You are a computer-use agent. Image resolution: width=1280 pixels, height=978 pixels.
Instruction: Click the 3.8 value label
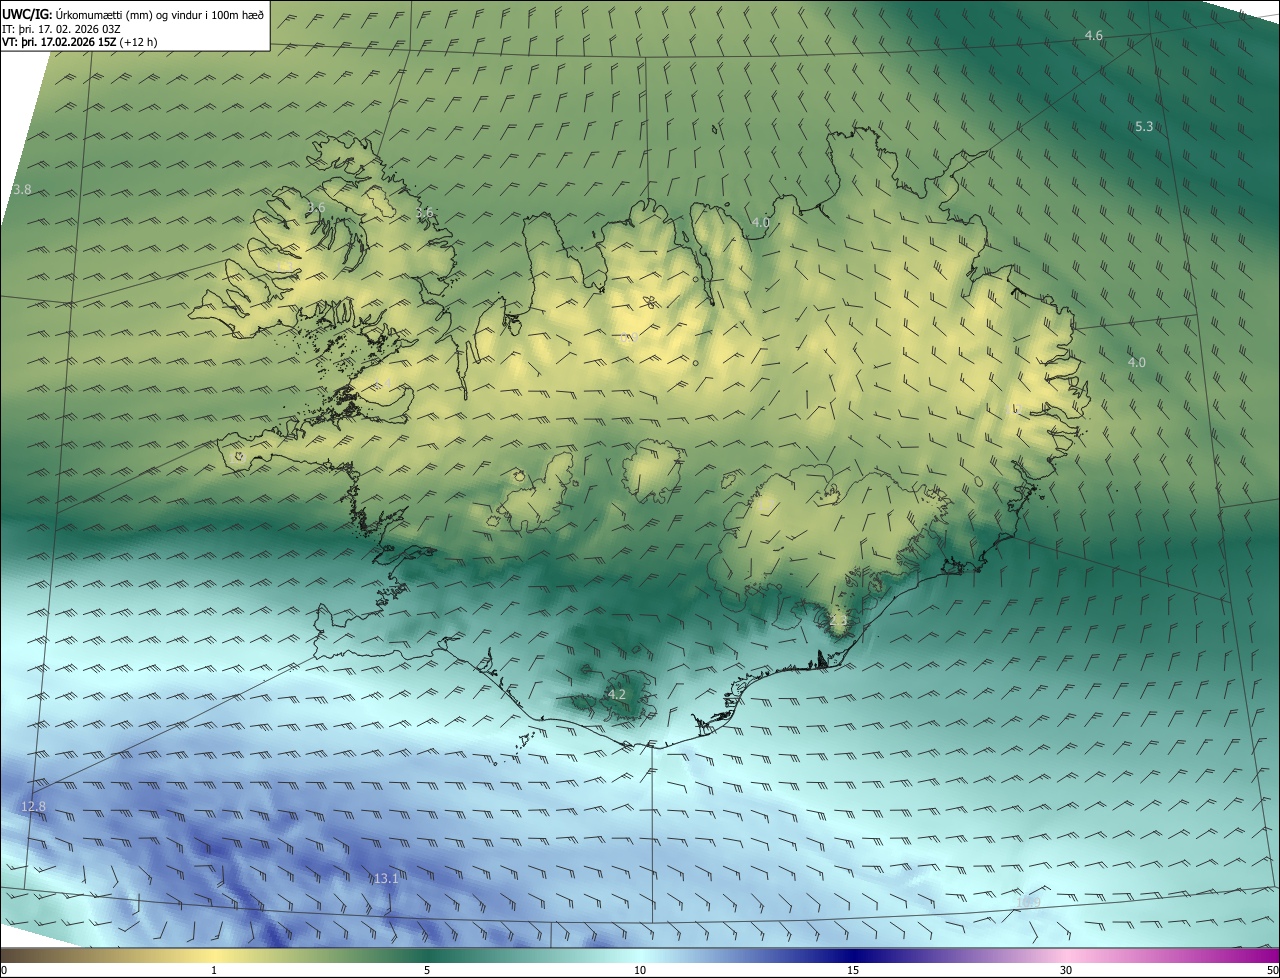[x=22, y=190]
